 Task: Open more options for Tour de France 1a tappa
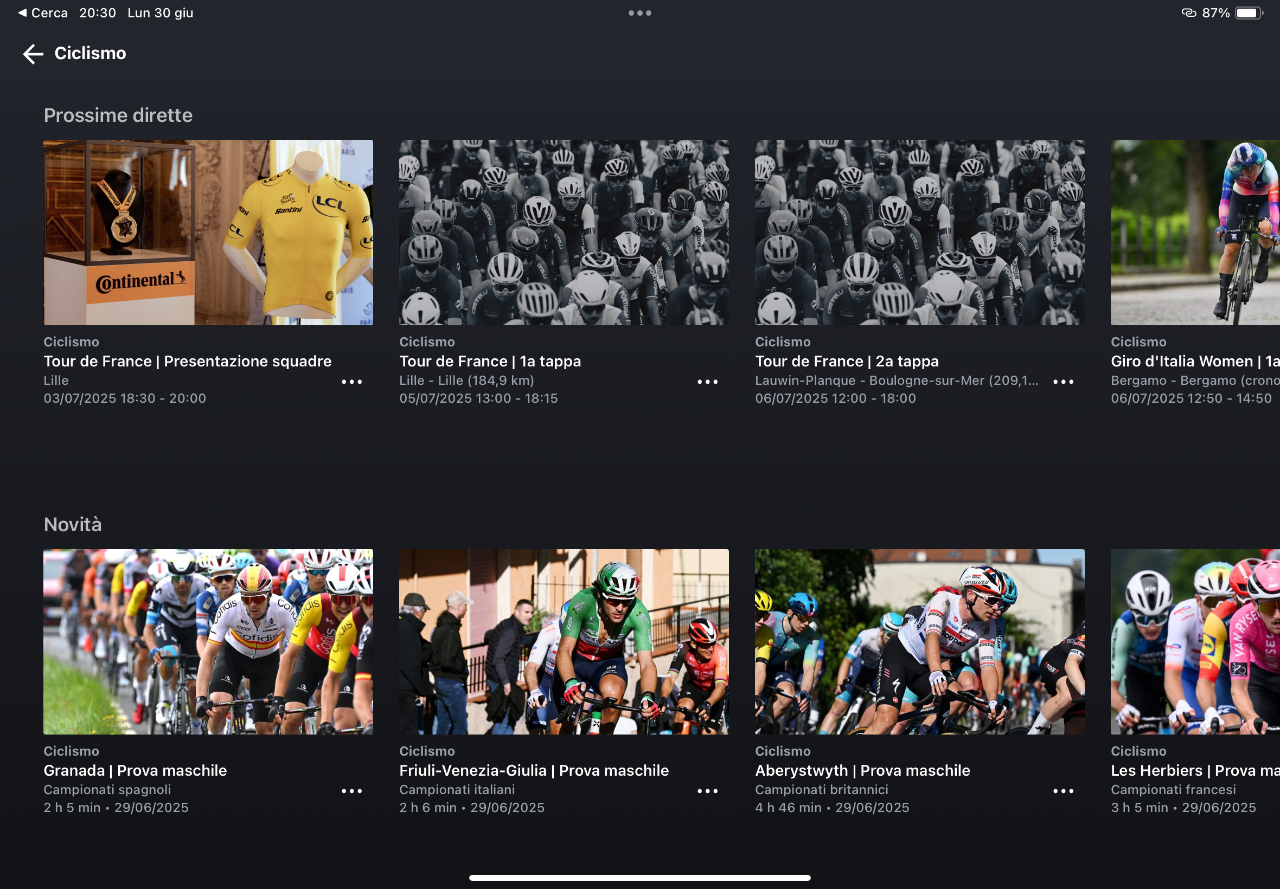tap(708, 382)
